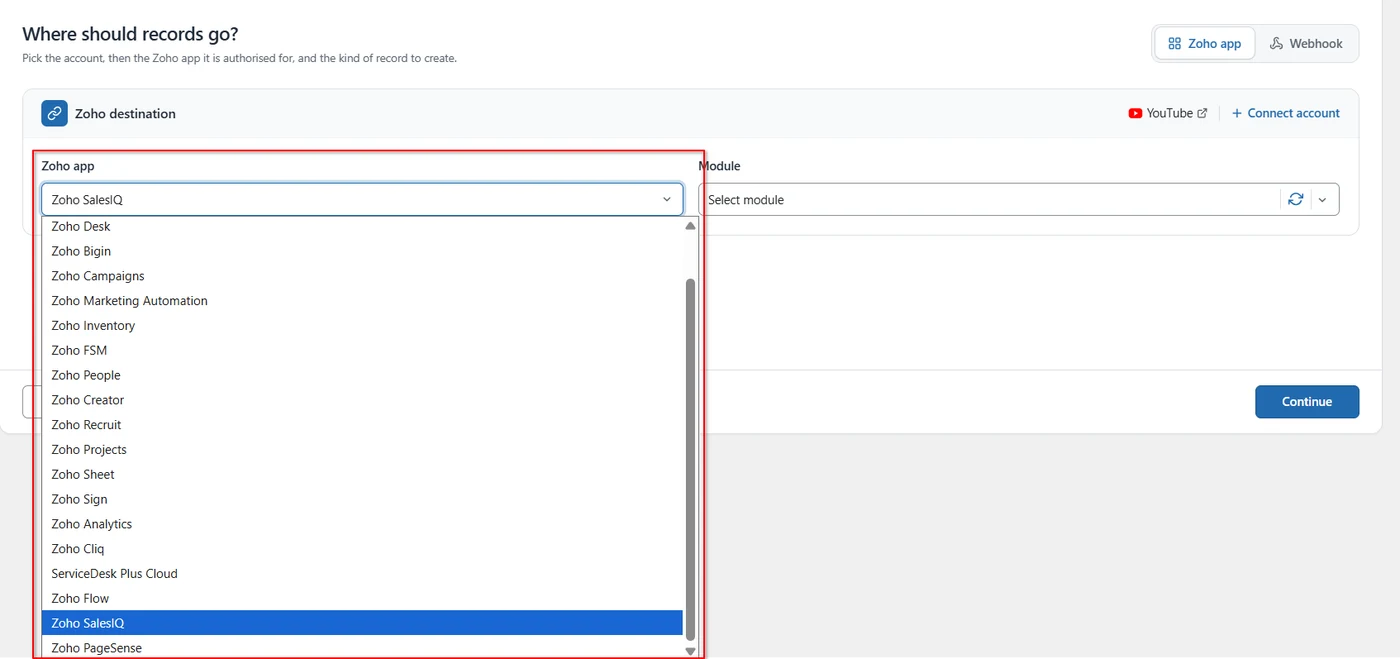Refresh the module list
The height and width of the screenshot is (659, 1400).
click(1295, 199)
